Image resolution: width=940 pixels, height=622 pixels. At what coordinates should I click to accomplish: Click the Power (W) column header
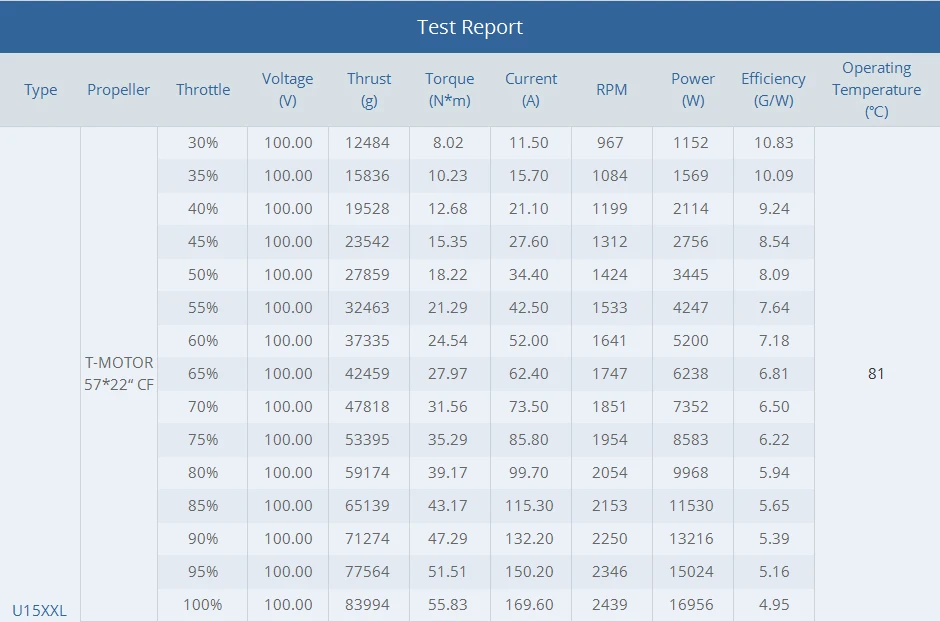point(693,90)
